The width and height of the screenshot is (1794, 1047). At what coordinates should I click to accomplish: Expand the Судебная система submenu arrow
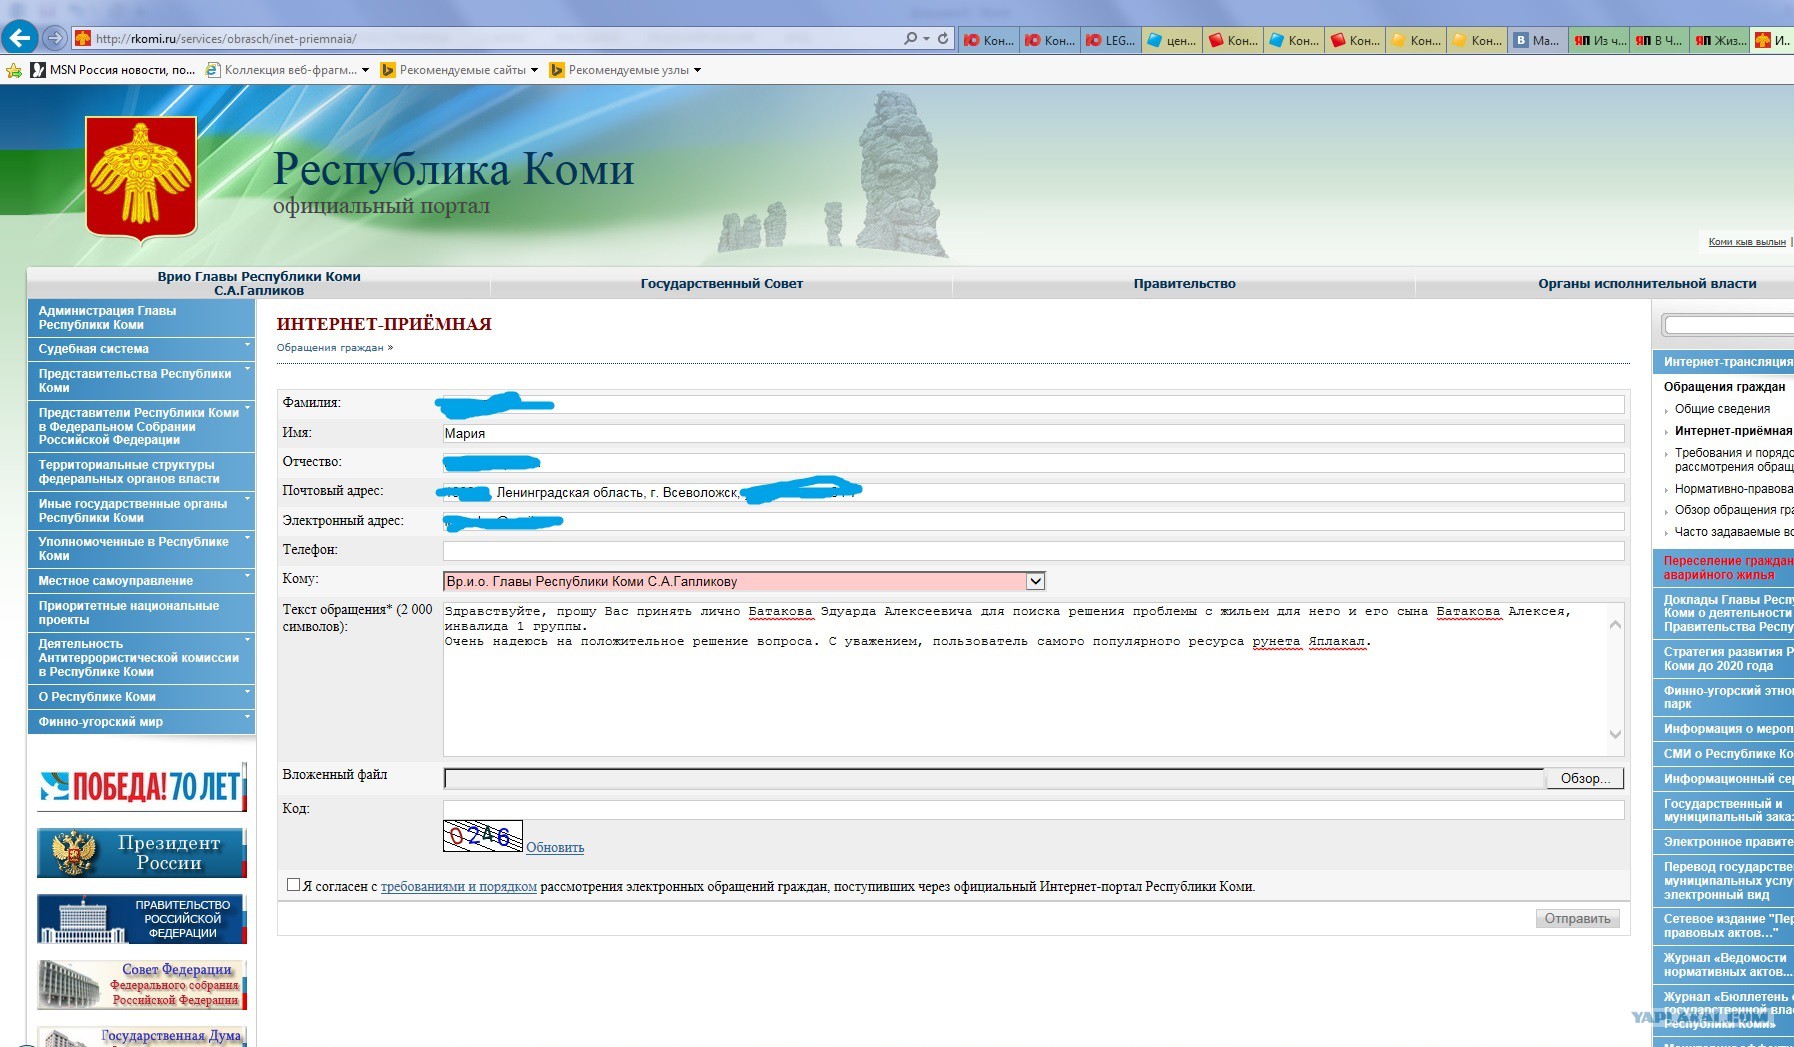(247, 345)
